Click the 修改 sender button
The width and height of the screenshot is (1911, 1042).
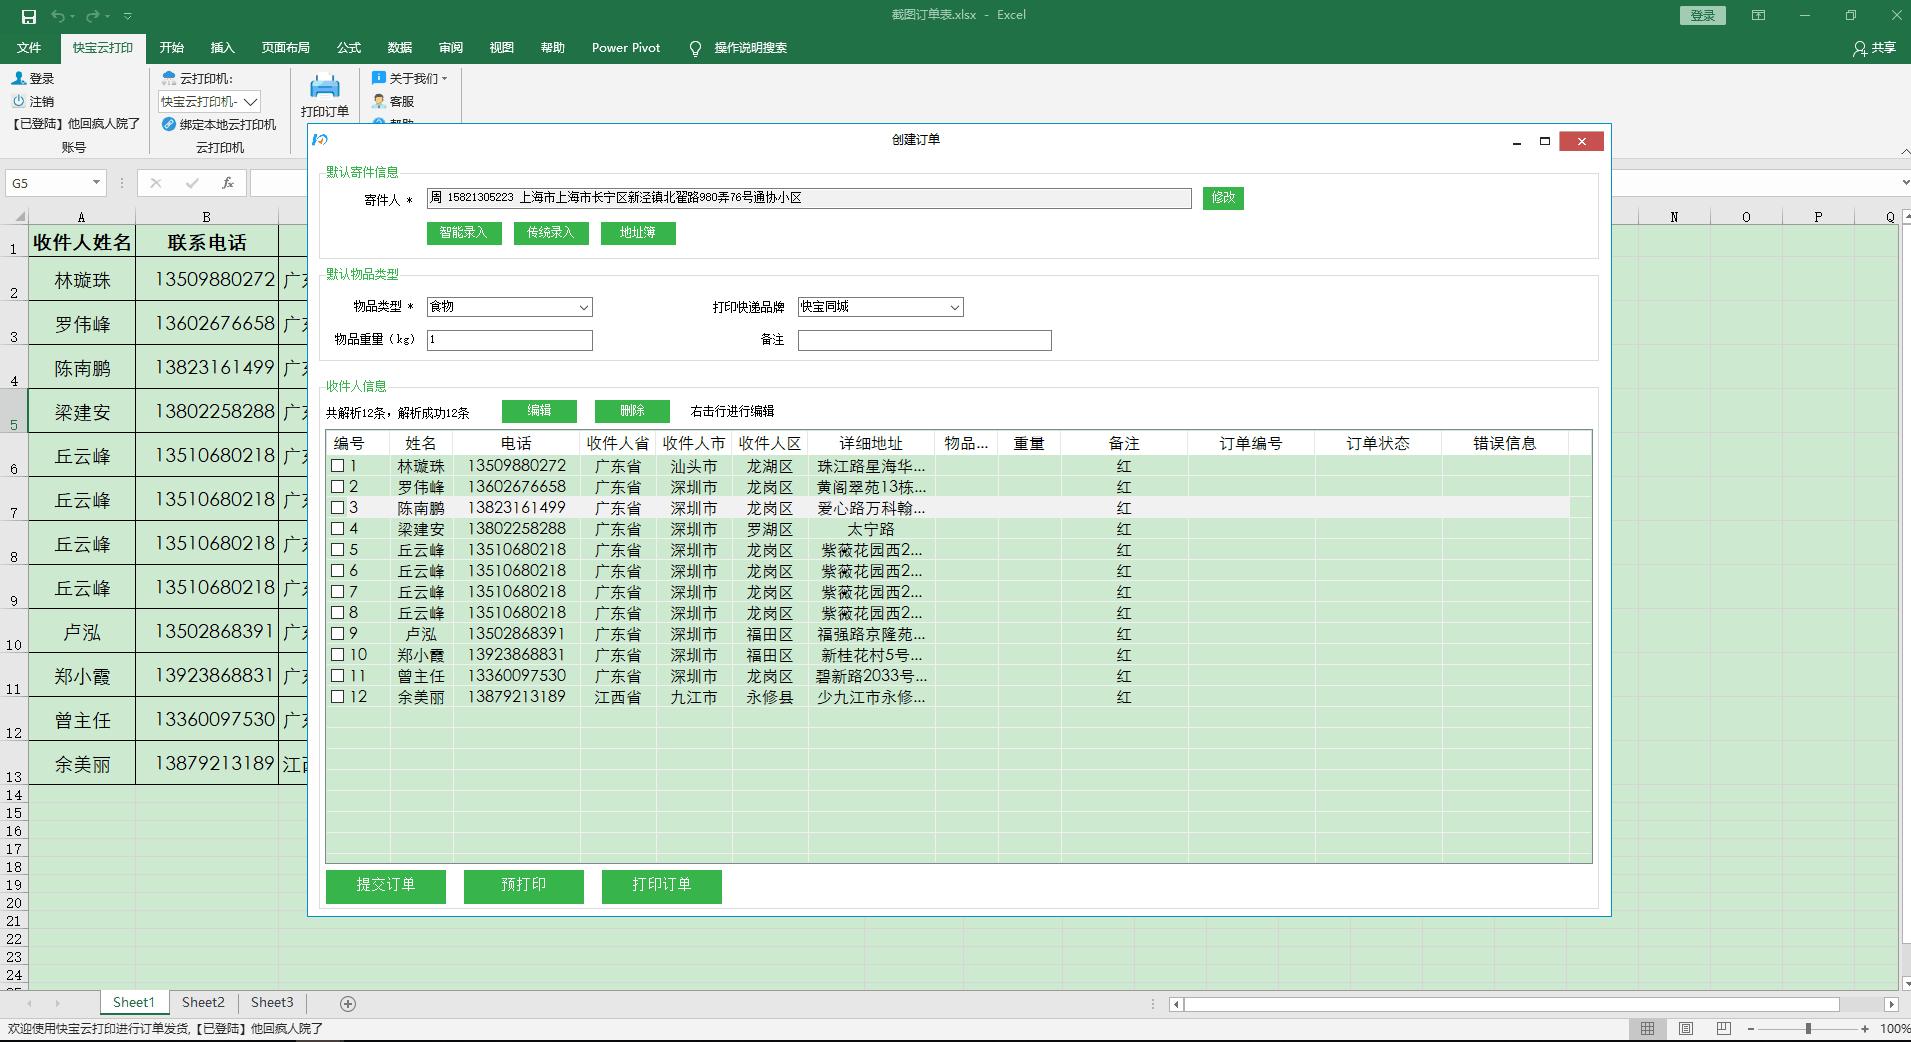coord(1223,198)
